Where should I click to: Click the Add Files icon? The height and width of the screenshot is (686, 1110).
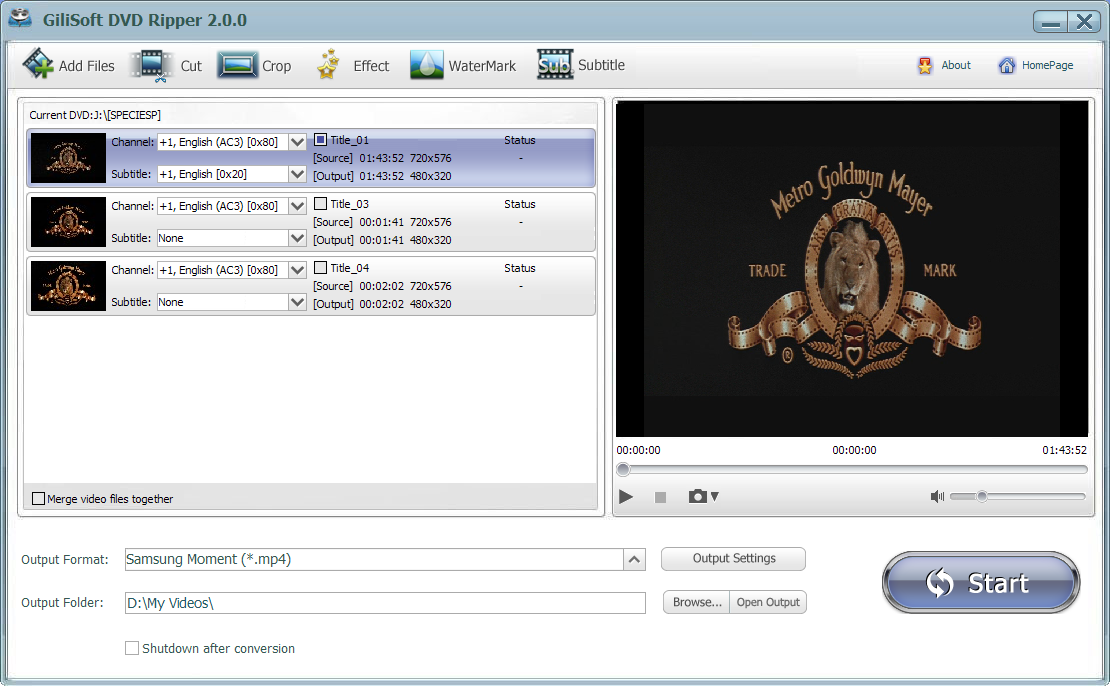[x=37, y=63]
